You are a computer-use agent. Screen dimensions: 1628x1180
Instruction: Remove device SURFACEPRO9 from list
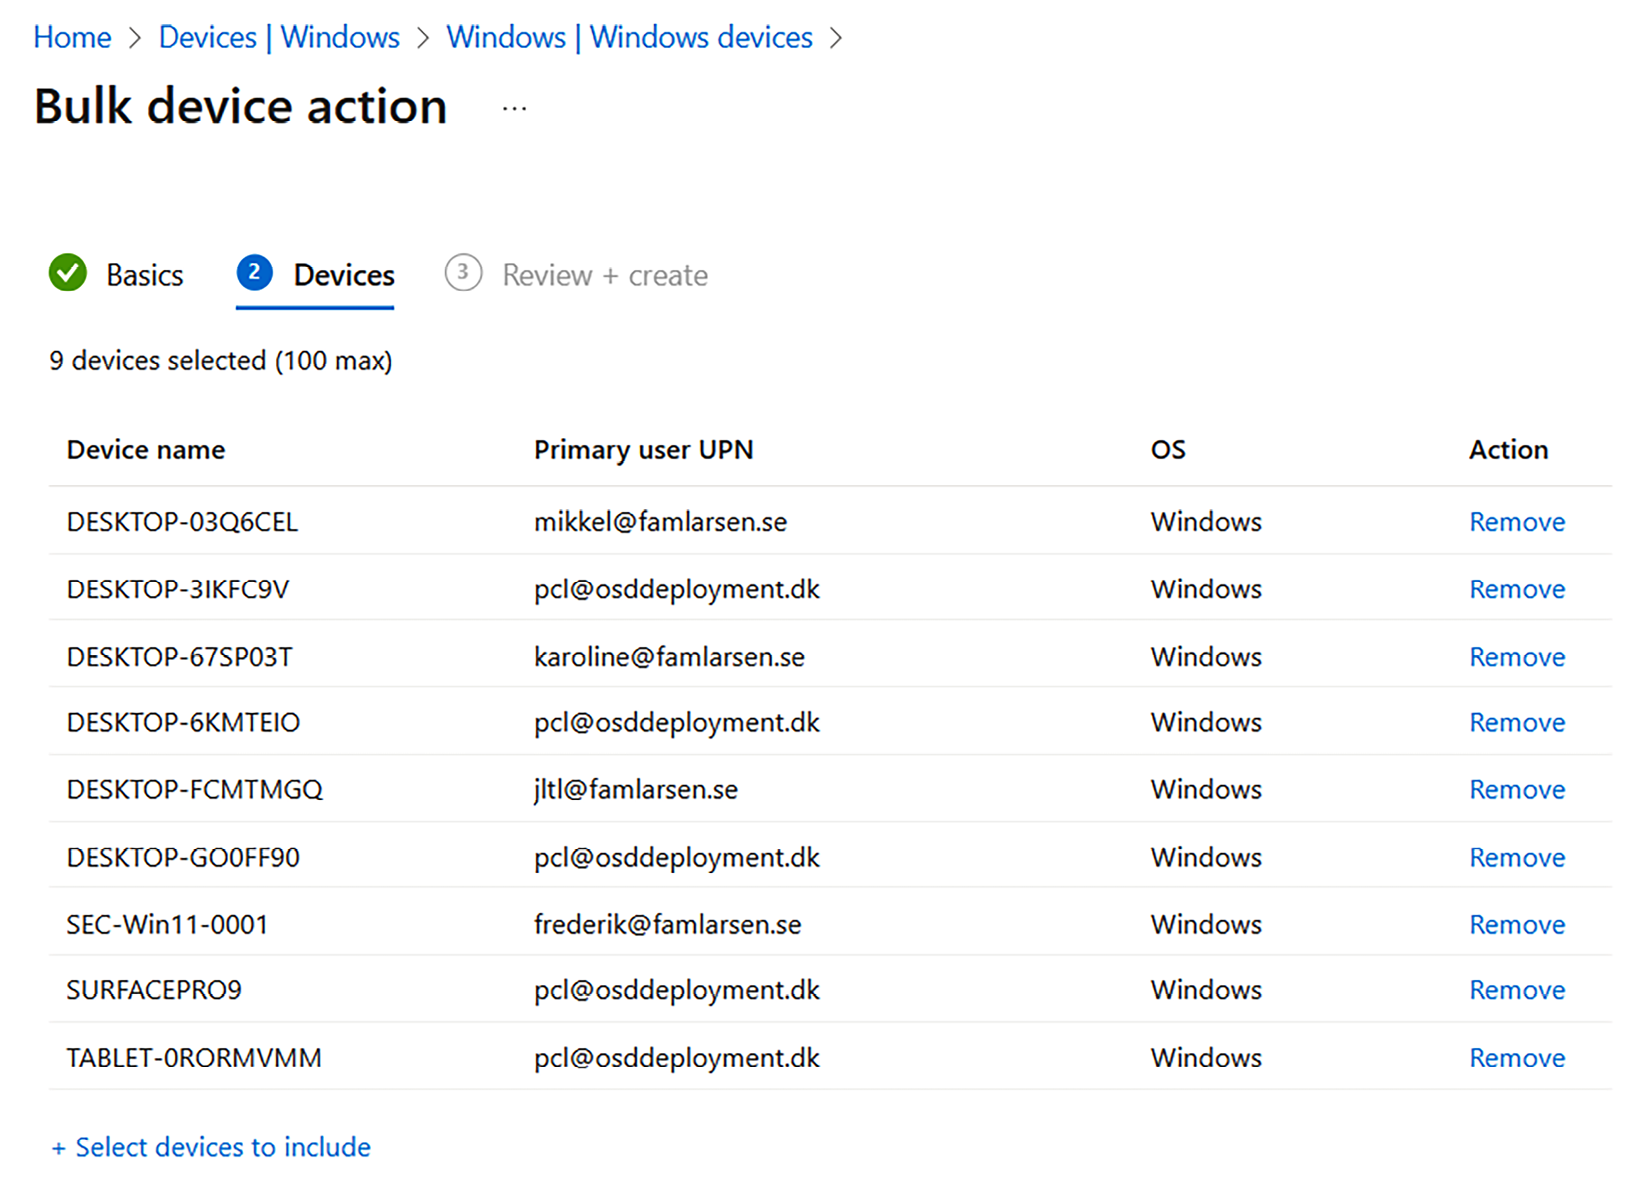point(1516,990)
